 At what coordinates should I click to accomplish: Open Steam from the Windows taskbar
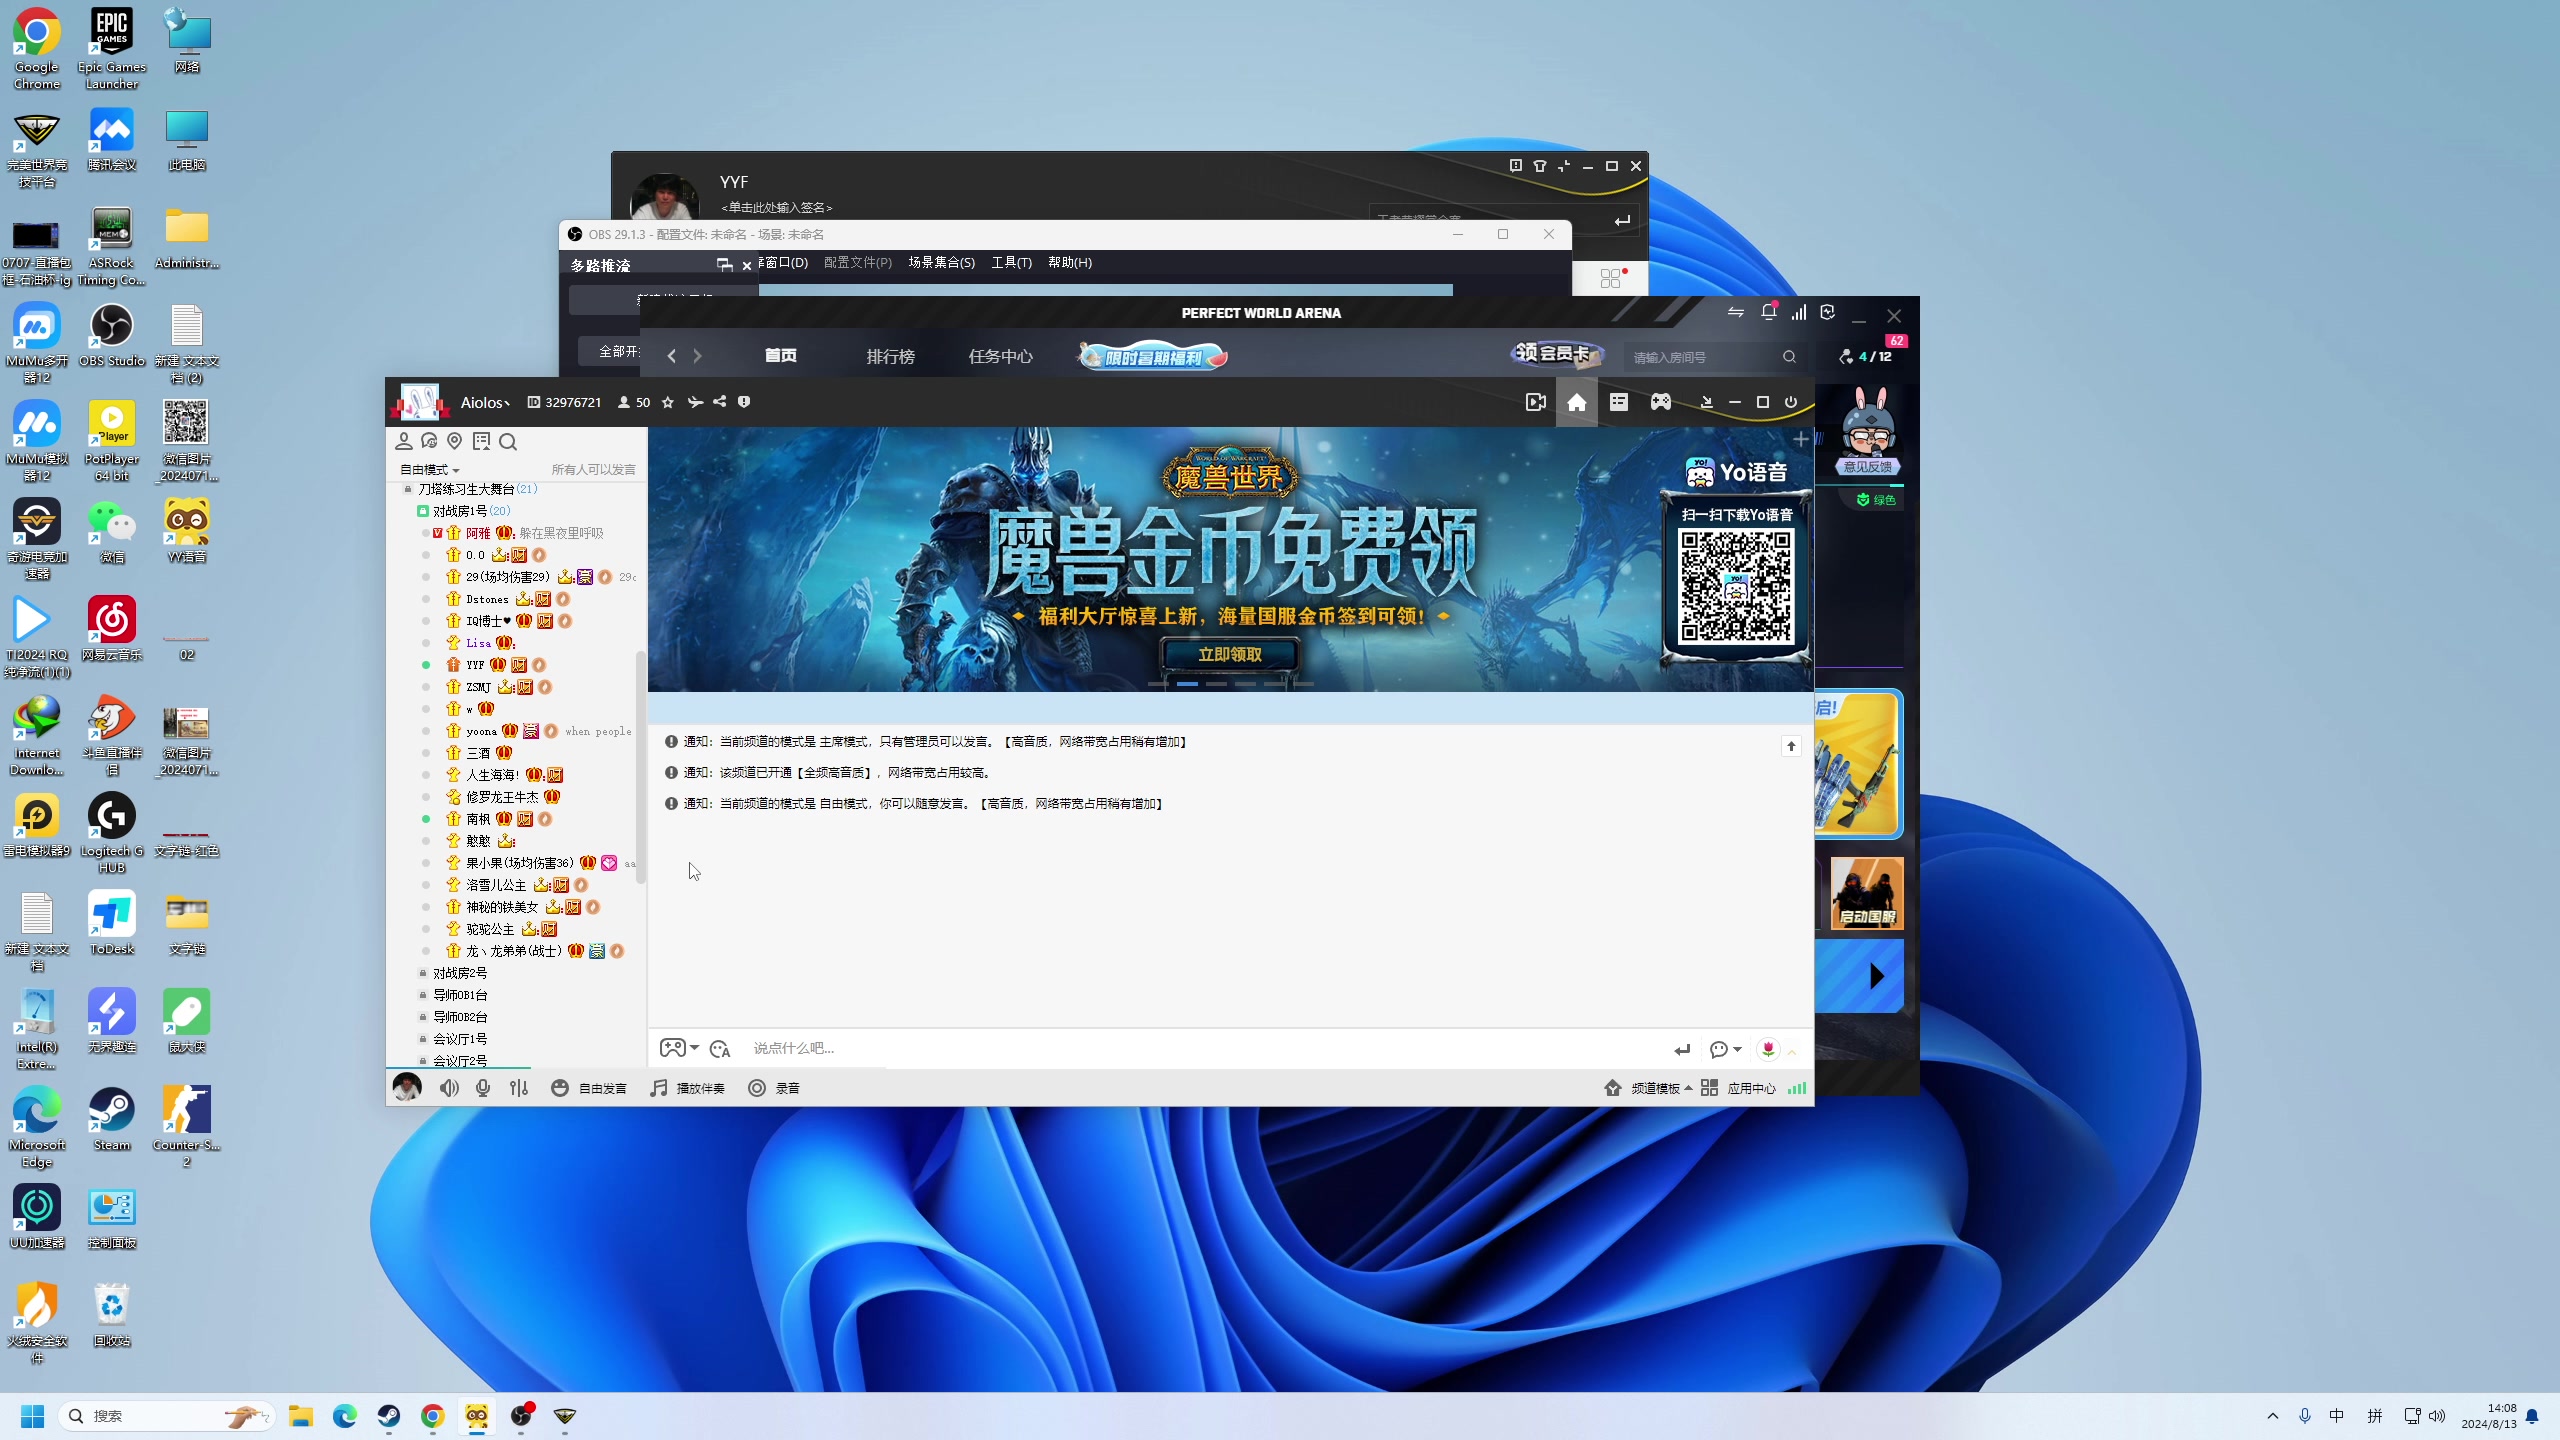(388, 1416)
